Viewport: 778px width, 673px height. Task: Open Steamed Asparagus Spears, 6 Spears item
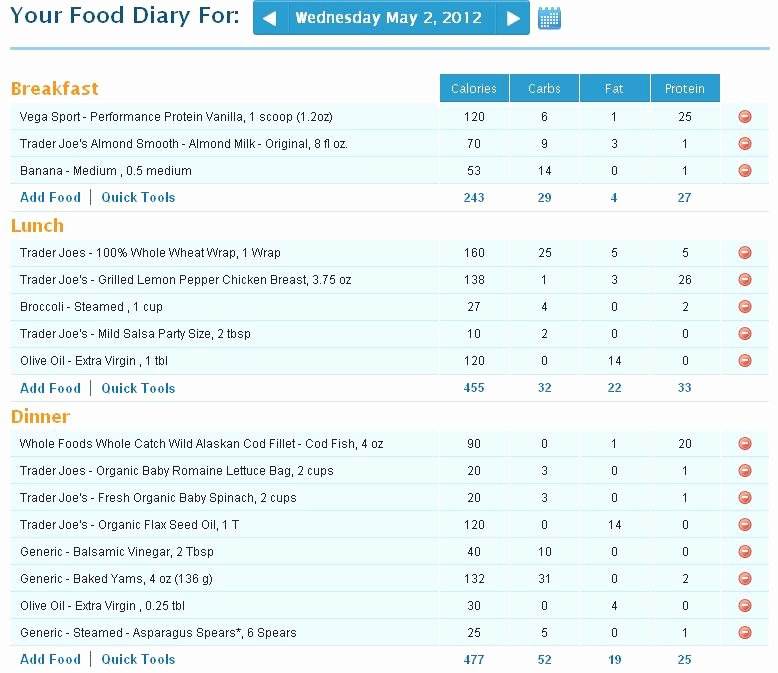pyautogui.click(x=158, y=633)
